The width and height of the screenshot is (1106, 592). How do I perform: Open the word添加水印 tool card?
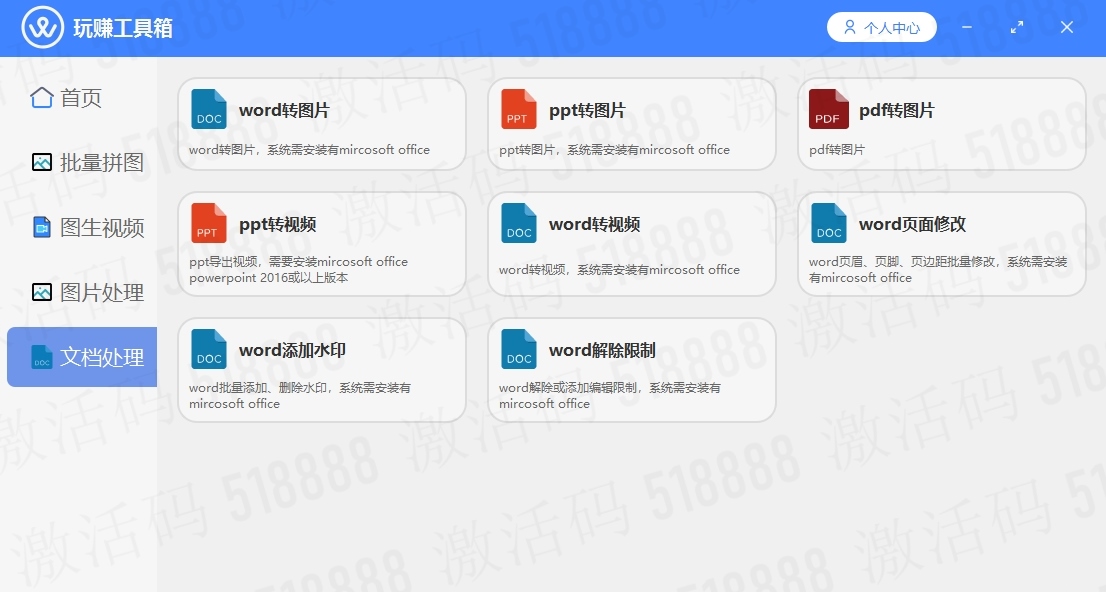click(x=322, y=370)
